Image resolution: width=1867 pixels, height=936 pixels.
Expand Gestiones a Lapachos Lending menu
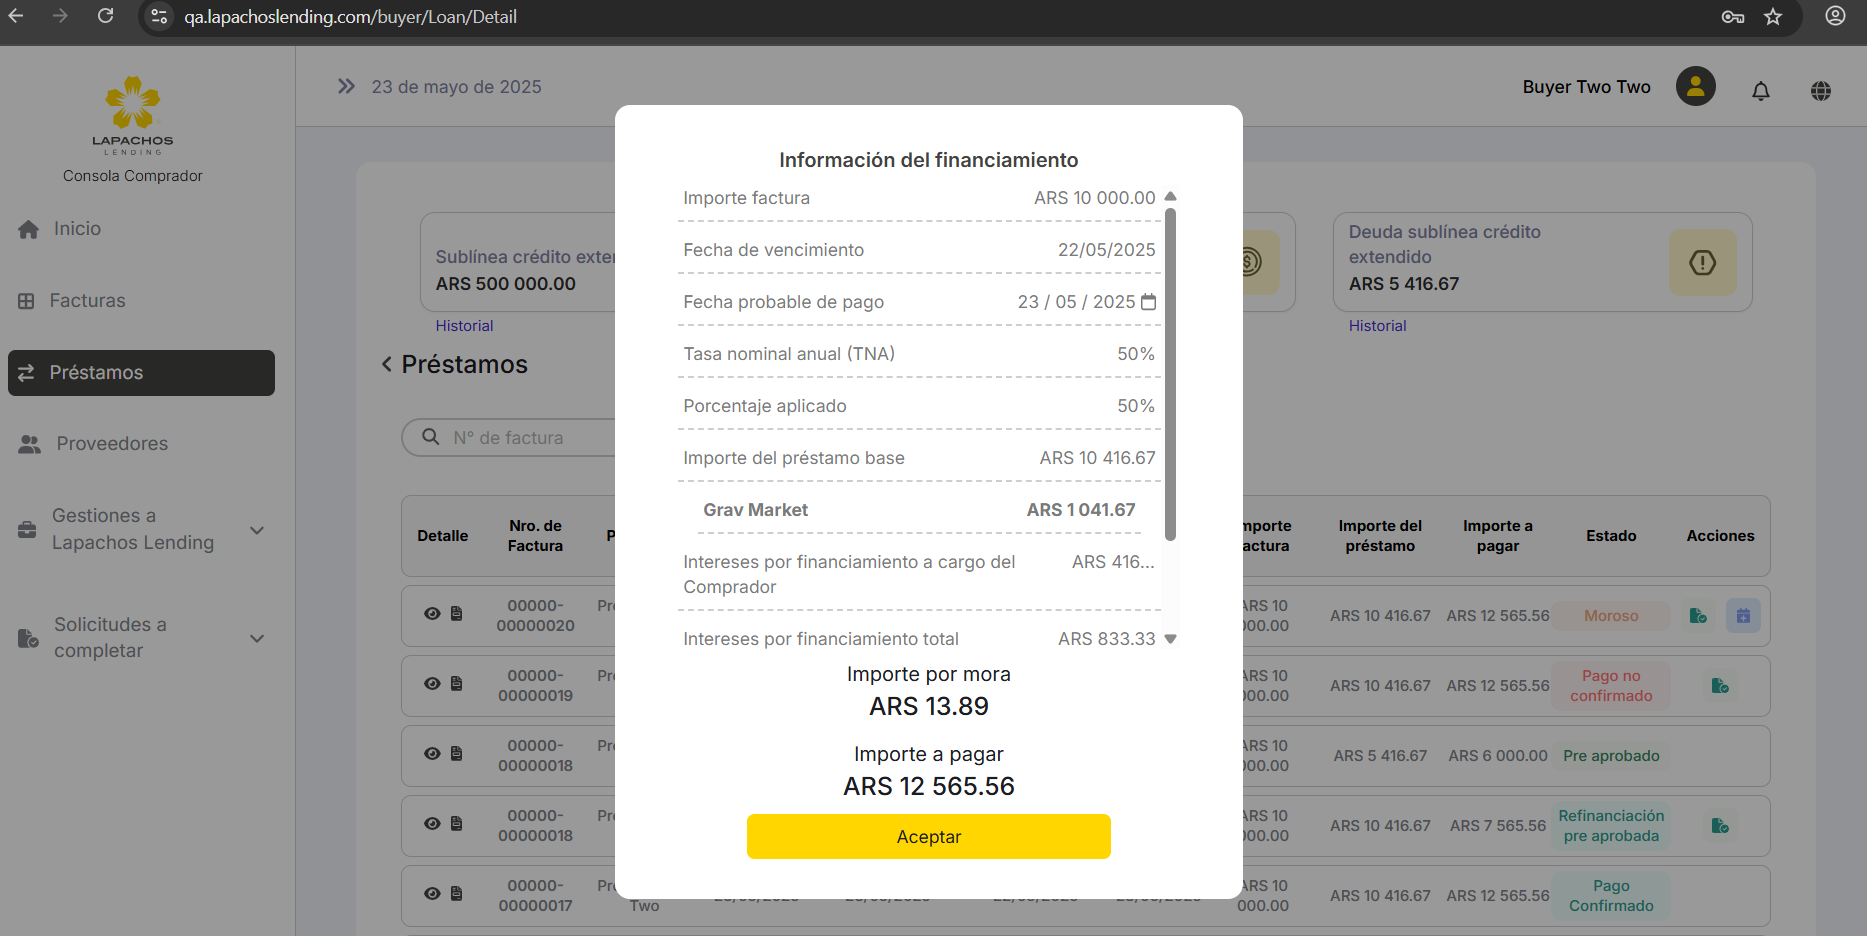click(257, 530)
